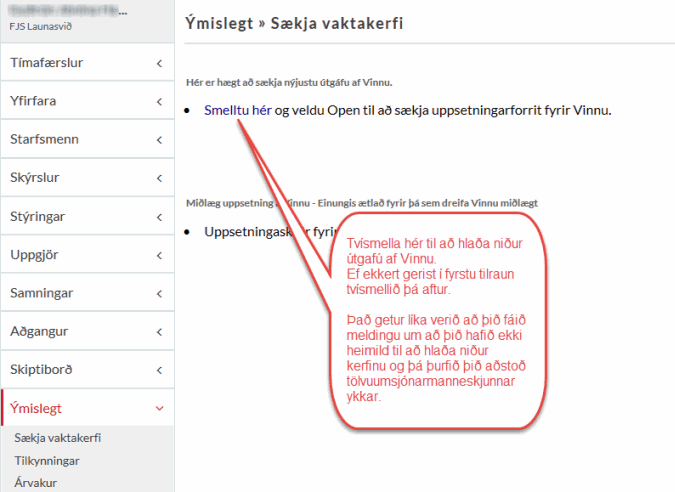Open the Starfsmenn menu section
The height and width of the screenshot is (492, 675).
click(x=88, y=139)
